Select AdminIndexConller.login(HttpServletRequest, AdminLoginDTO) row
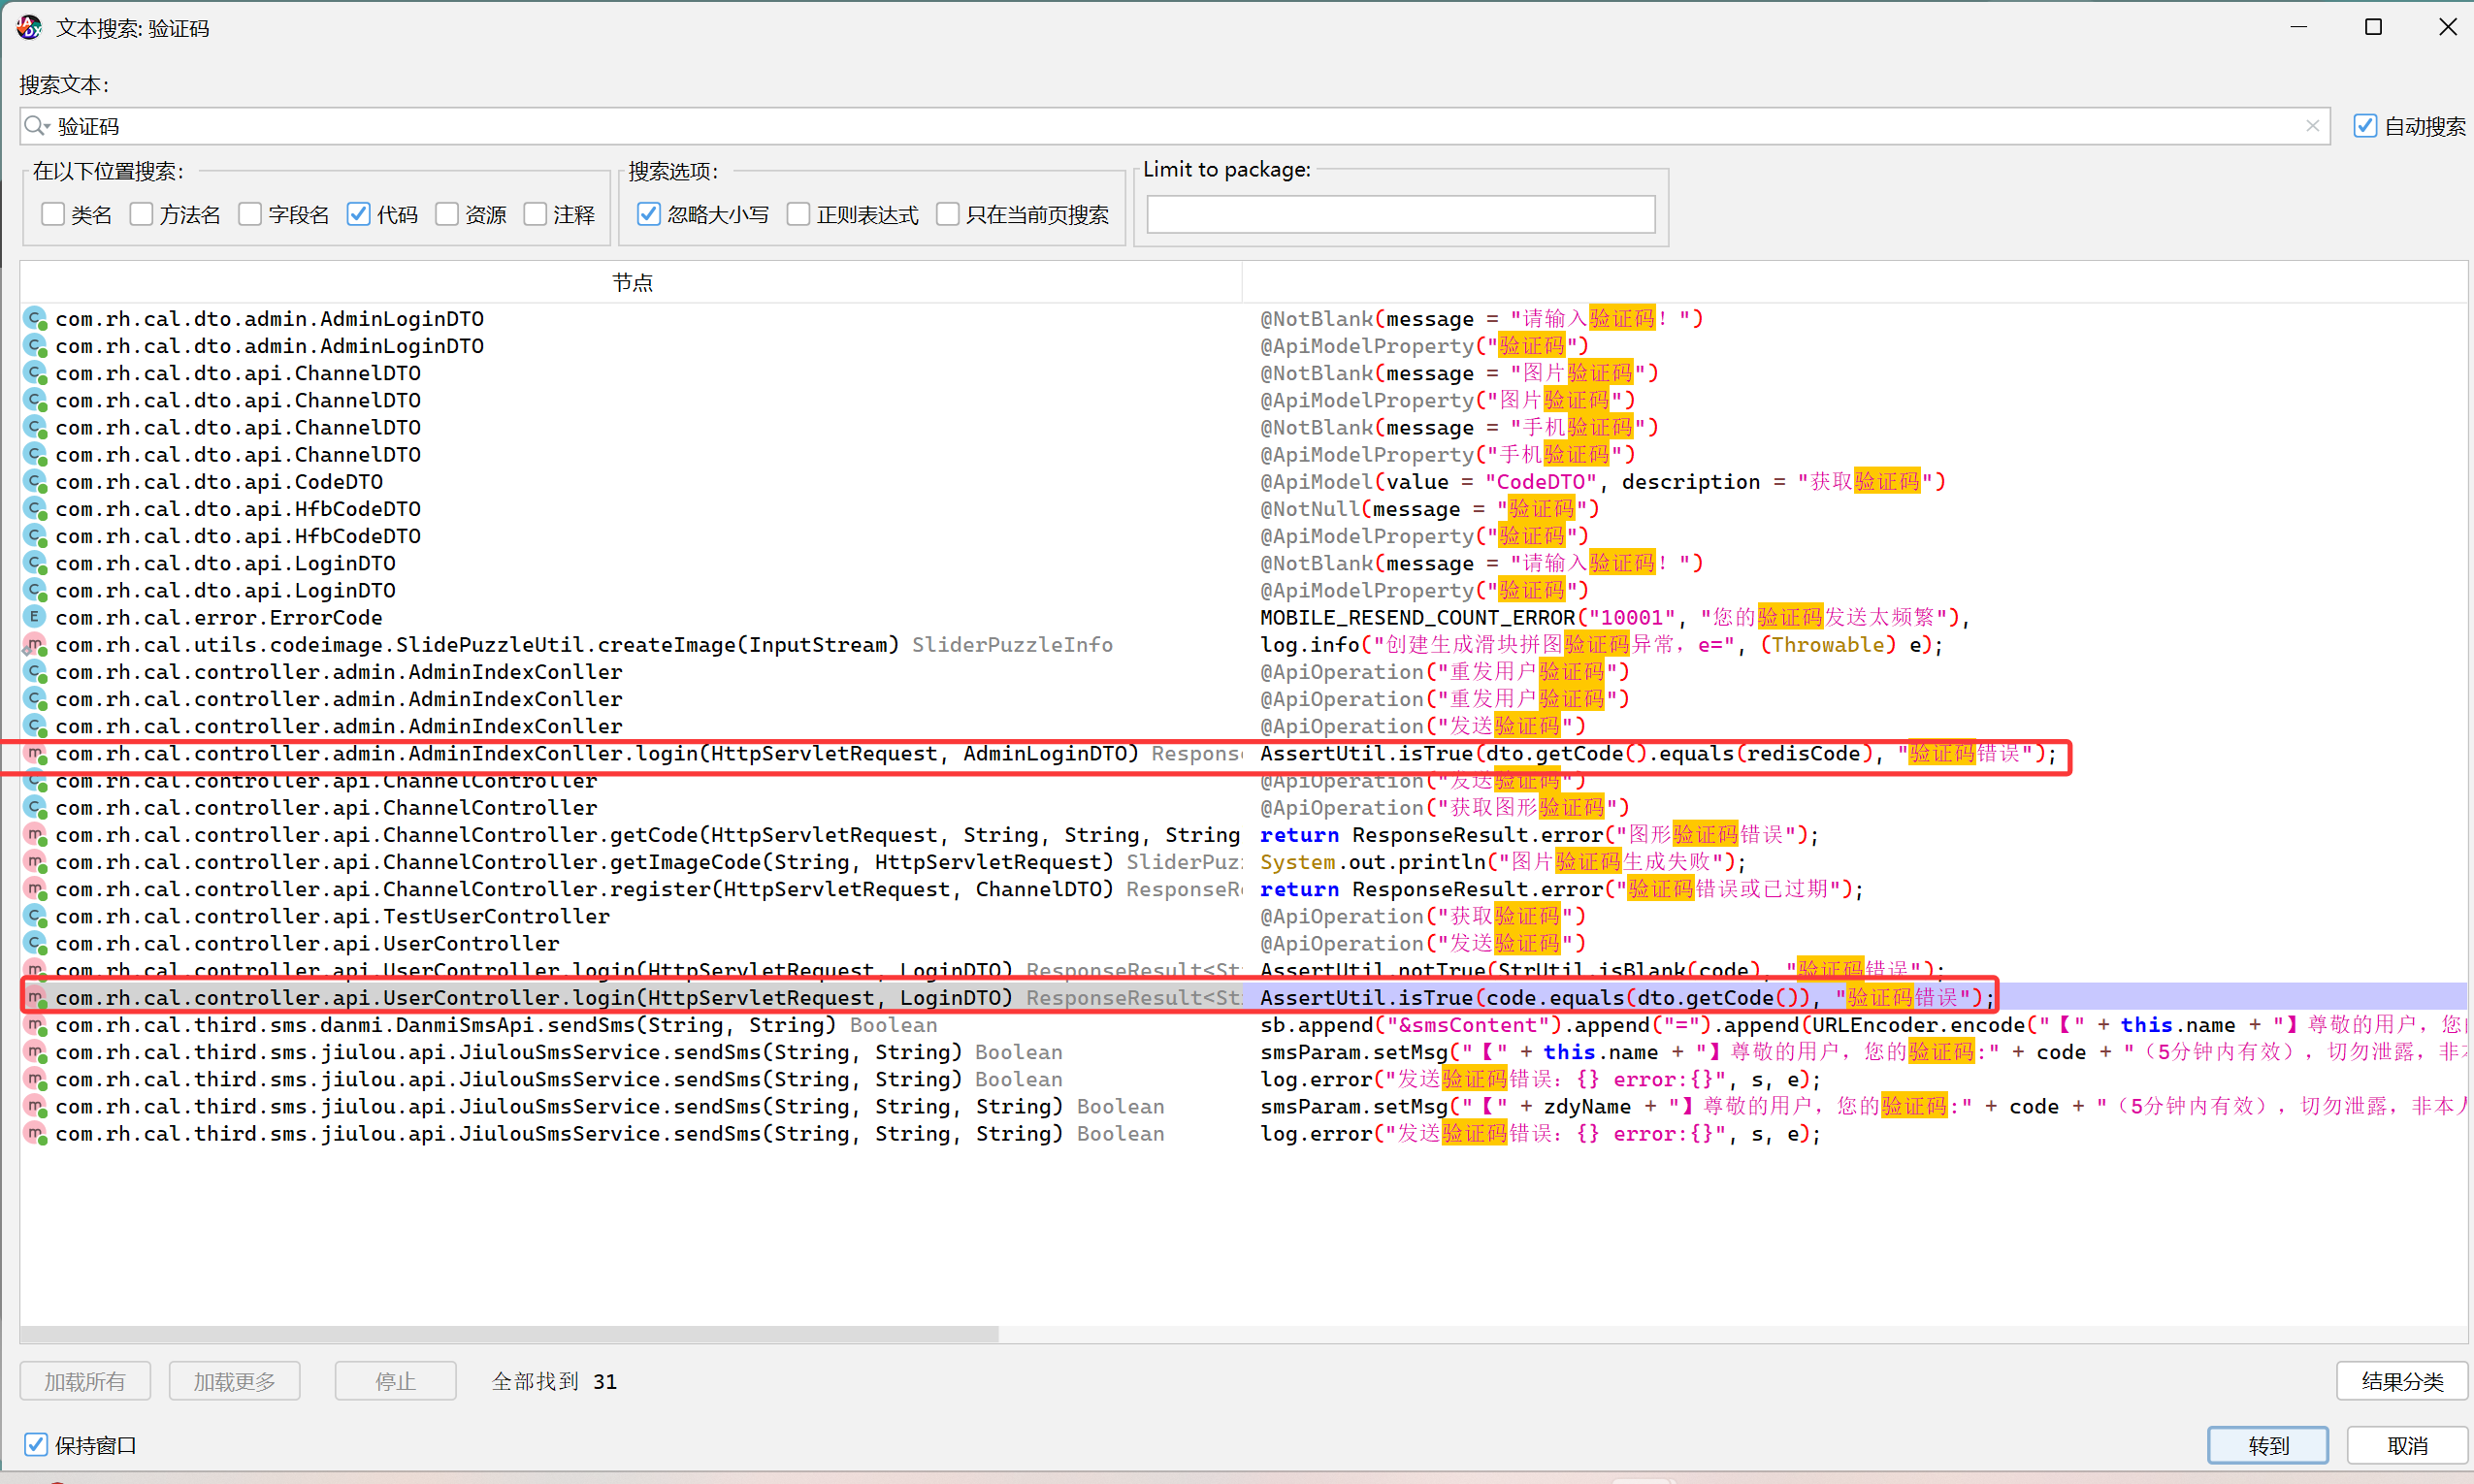The height and width of the screenshot is (1484, 2474). (1243, 754)
